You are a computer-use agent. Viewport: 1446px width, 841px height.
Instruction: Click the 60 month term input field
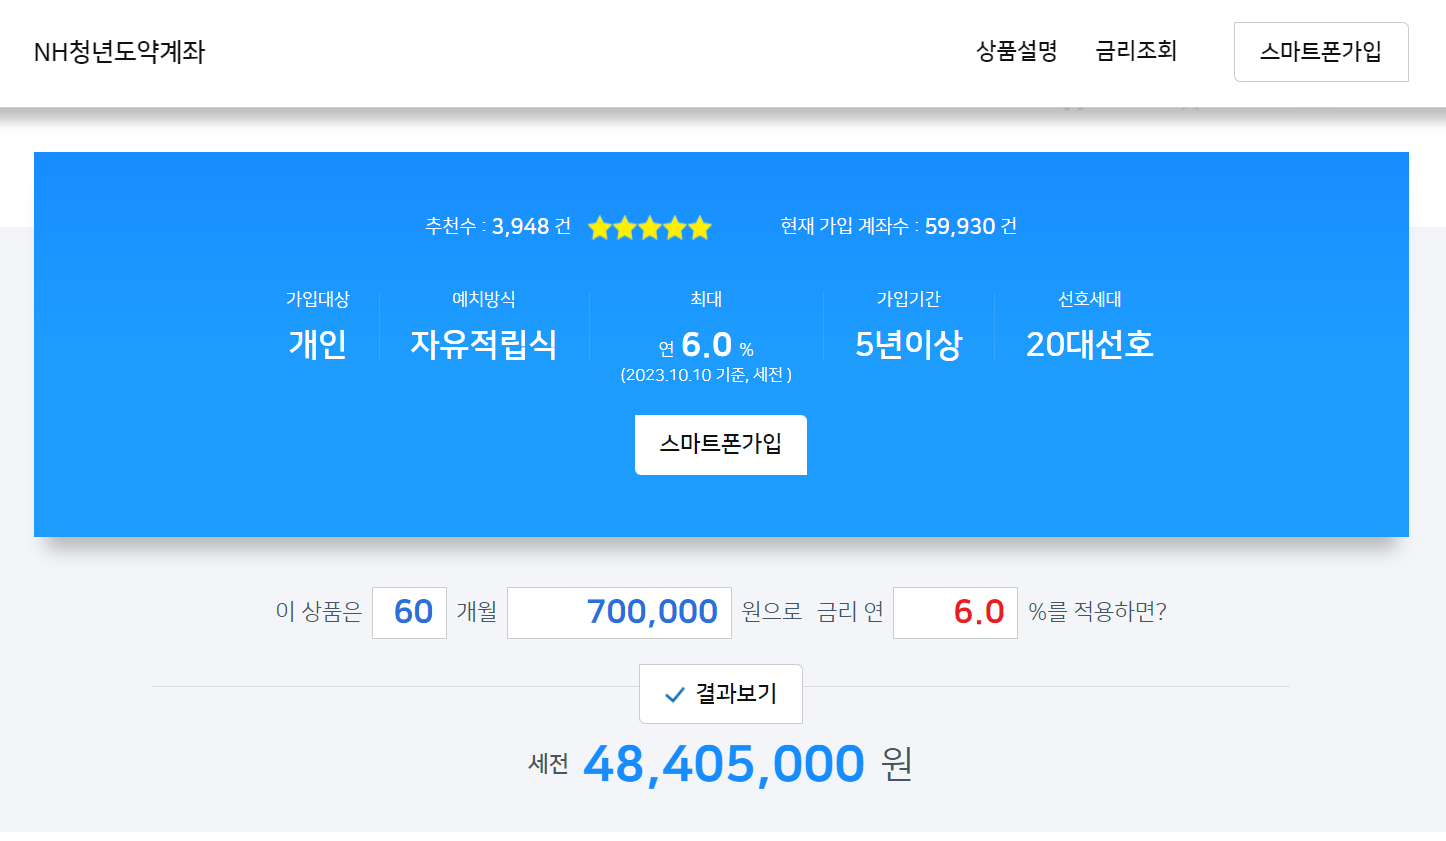tap(409, 612)
